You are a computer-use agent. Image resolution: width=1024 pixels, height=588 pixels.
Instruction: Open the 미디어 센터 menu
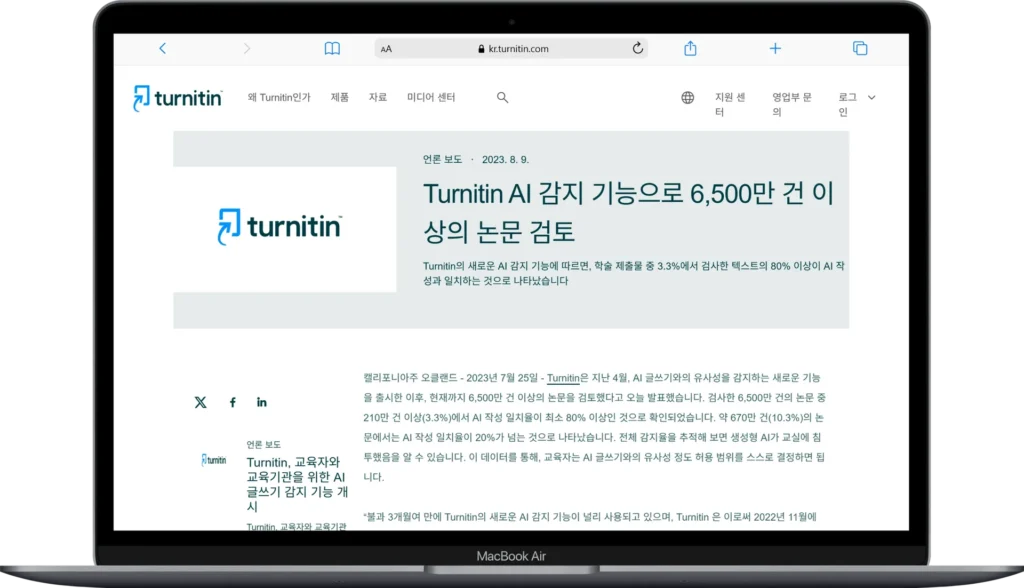[x=431, y=97]
